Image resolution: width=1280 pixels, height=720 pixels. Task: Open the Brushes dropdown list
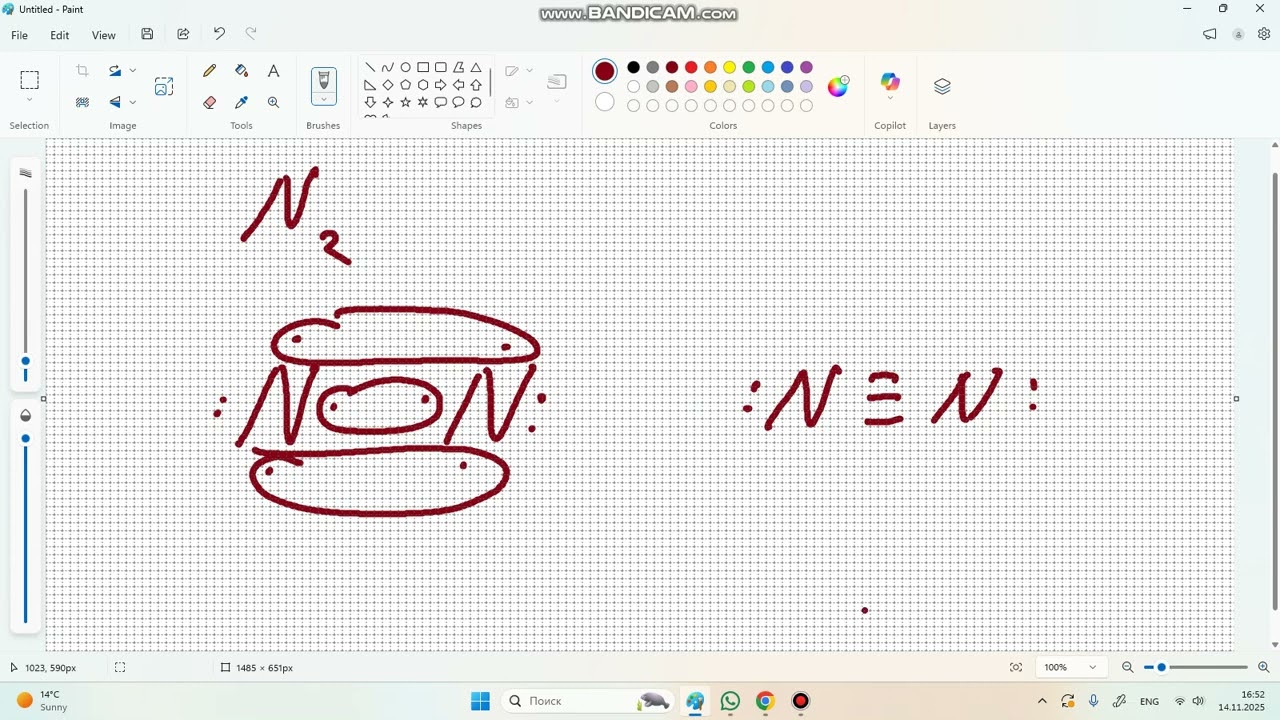[x=323, y=100]
